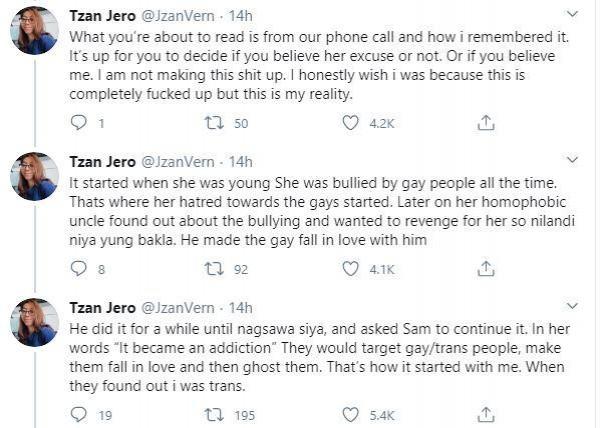
Task: Open the third tweet's chevron menu
Action: 571,306
